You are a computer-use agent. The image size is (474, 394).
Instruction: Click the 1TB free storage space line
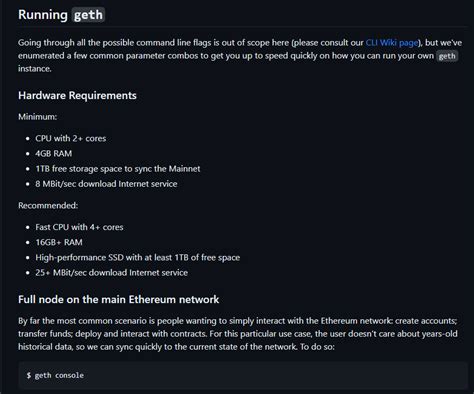tap(118, 169)
